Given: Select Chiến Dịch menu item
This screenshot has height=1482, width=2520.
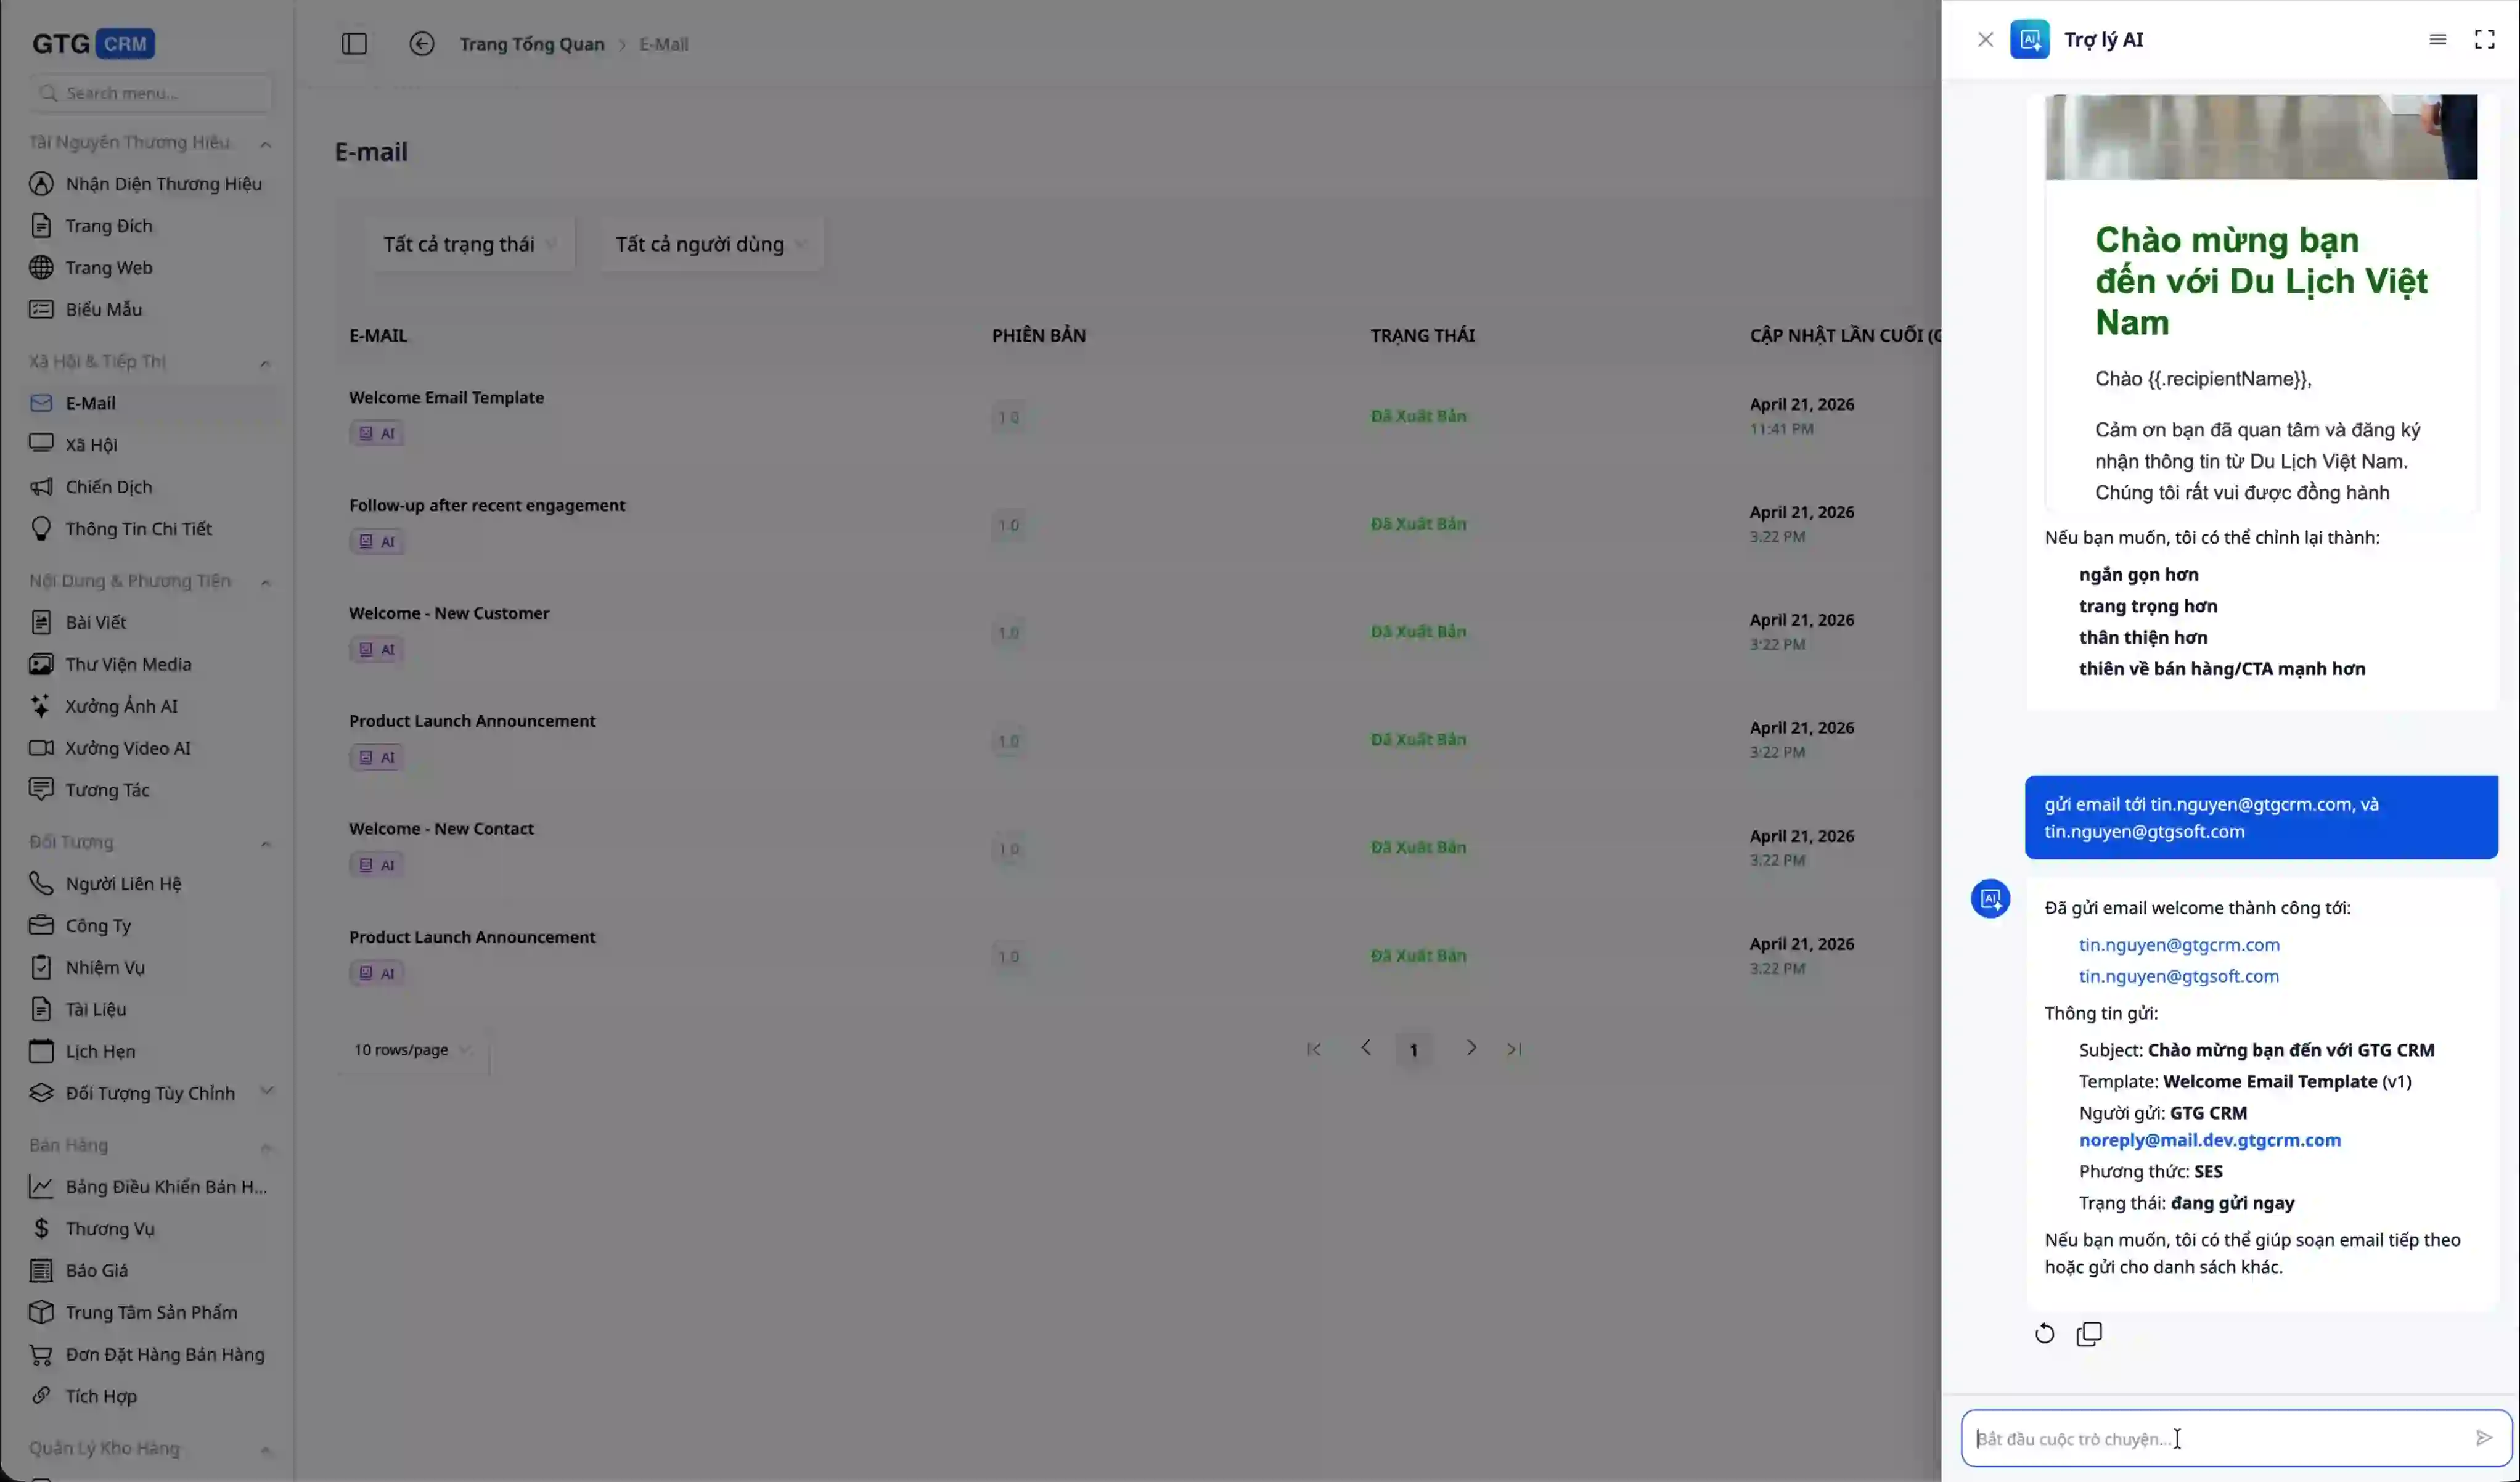Looking at the screenshot, I should point(108,487).
